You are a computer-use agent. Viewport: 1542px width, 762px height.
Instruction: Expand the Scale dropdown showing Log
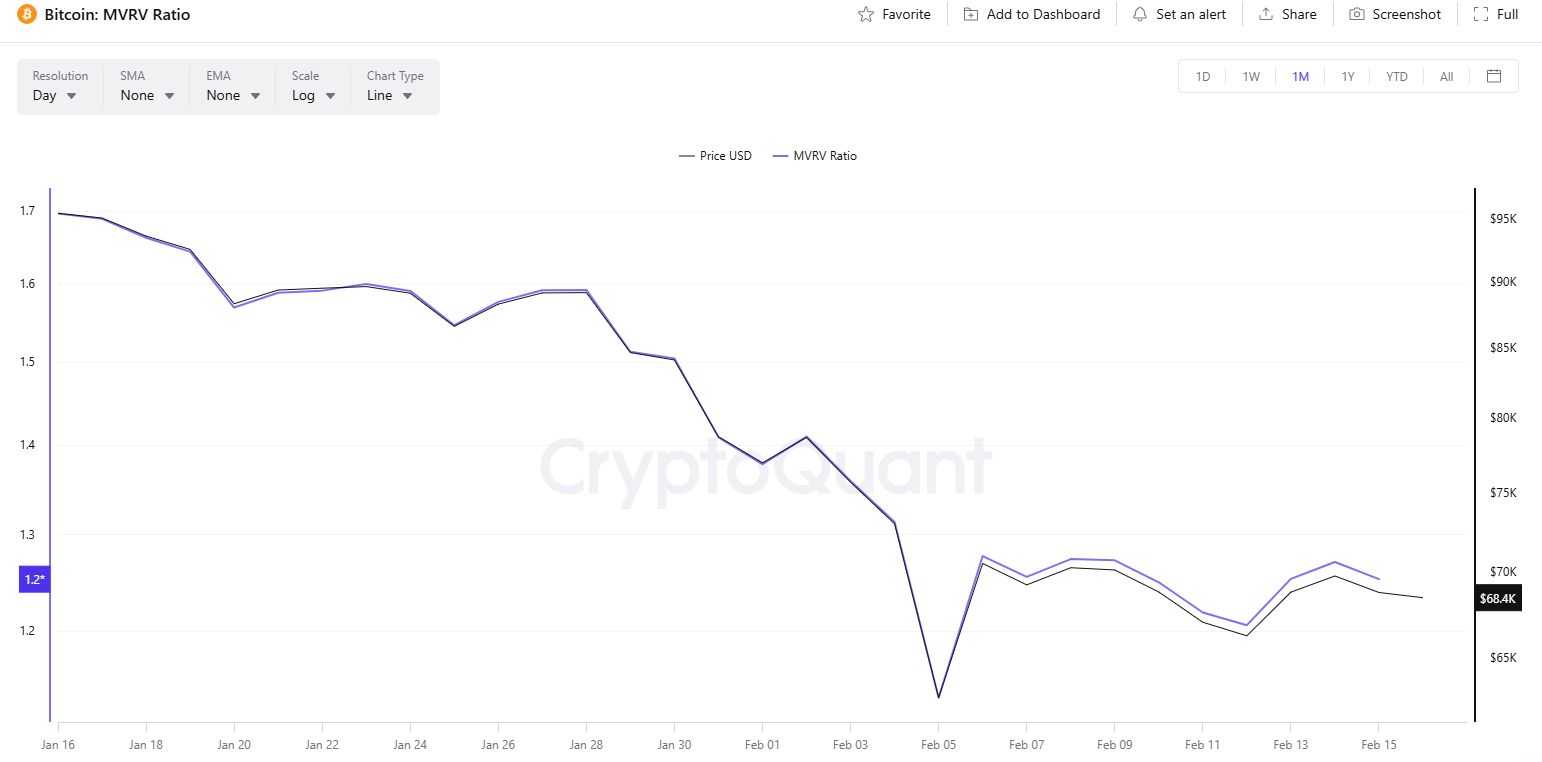click(312, 95)
